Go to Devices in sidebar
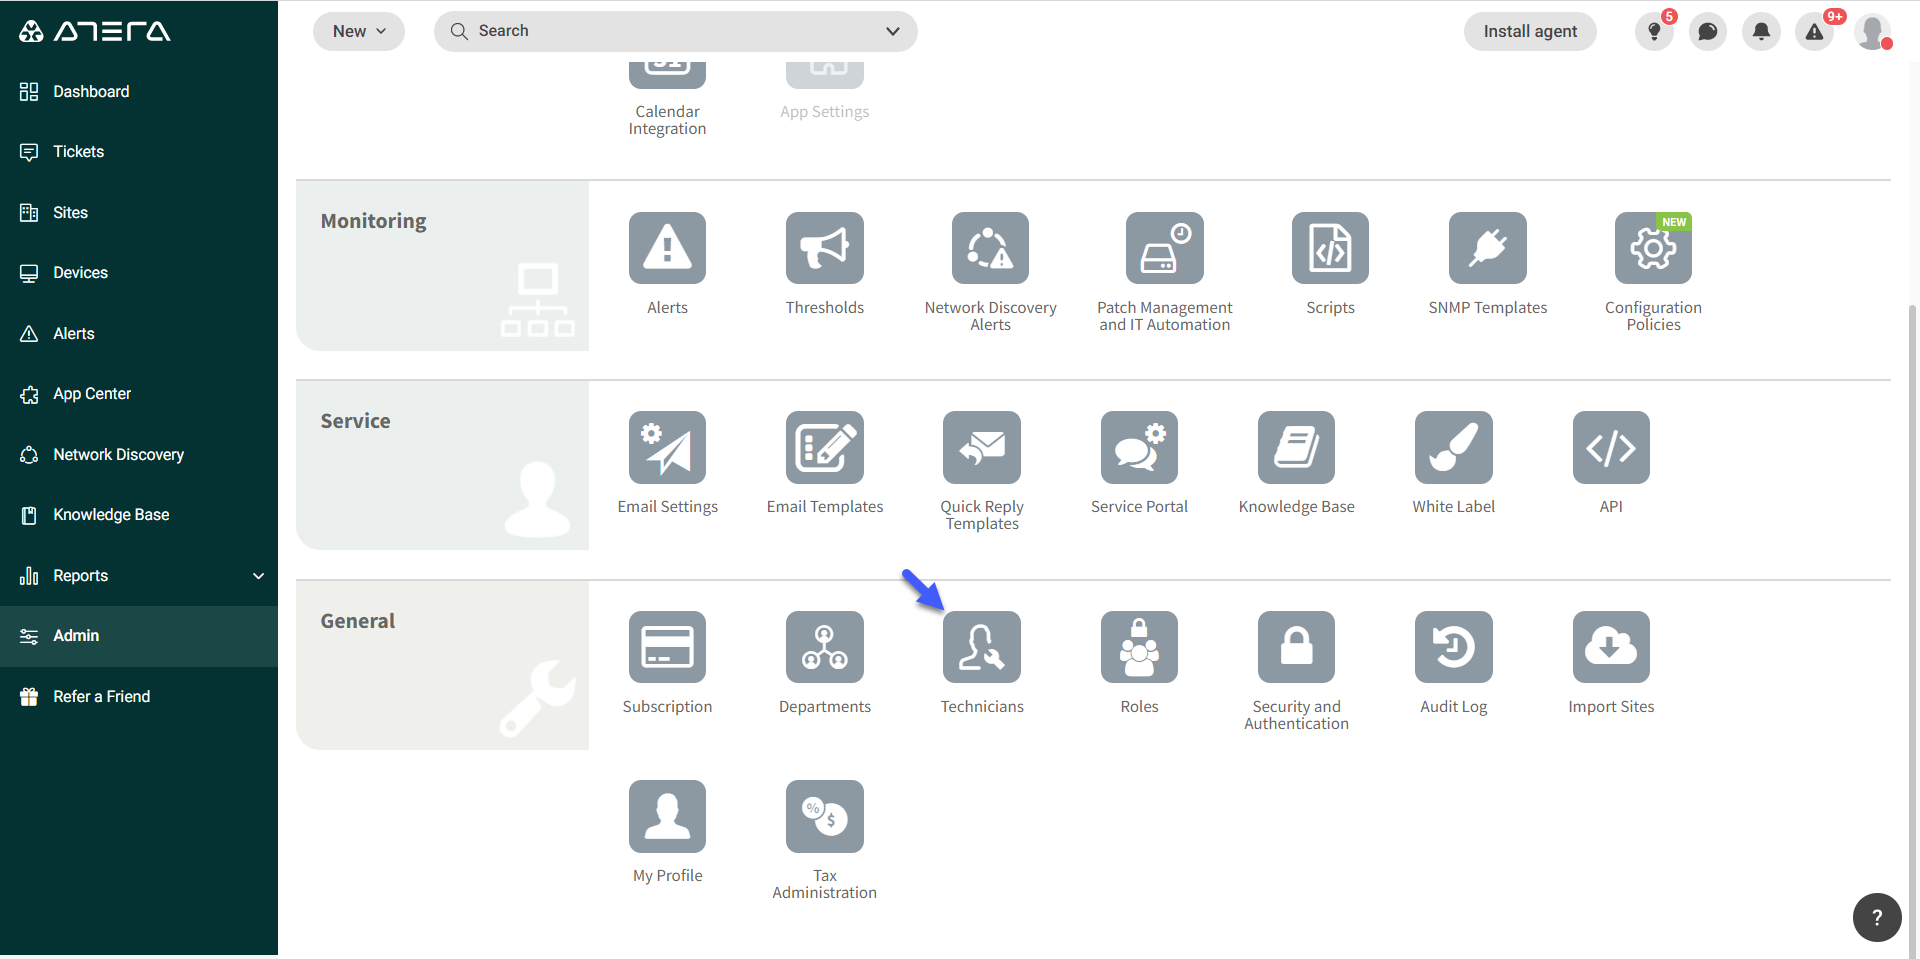The height and width of the screenshot is (959, 1920). 139,273
